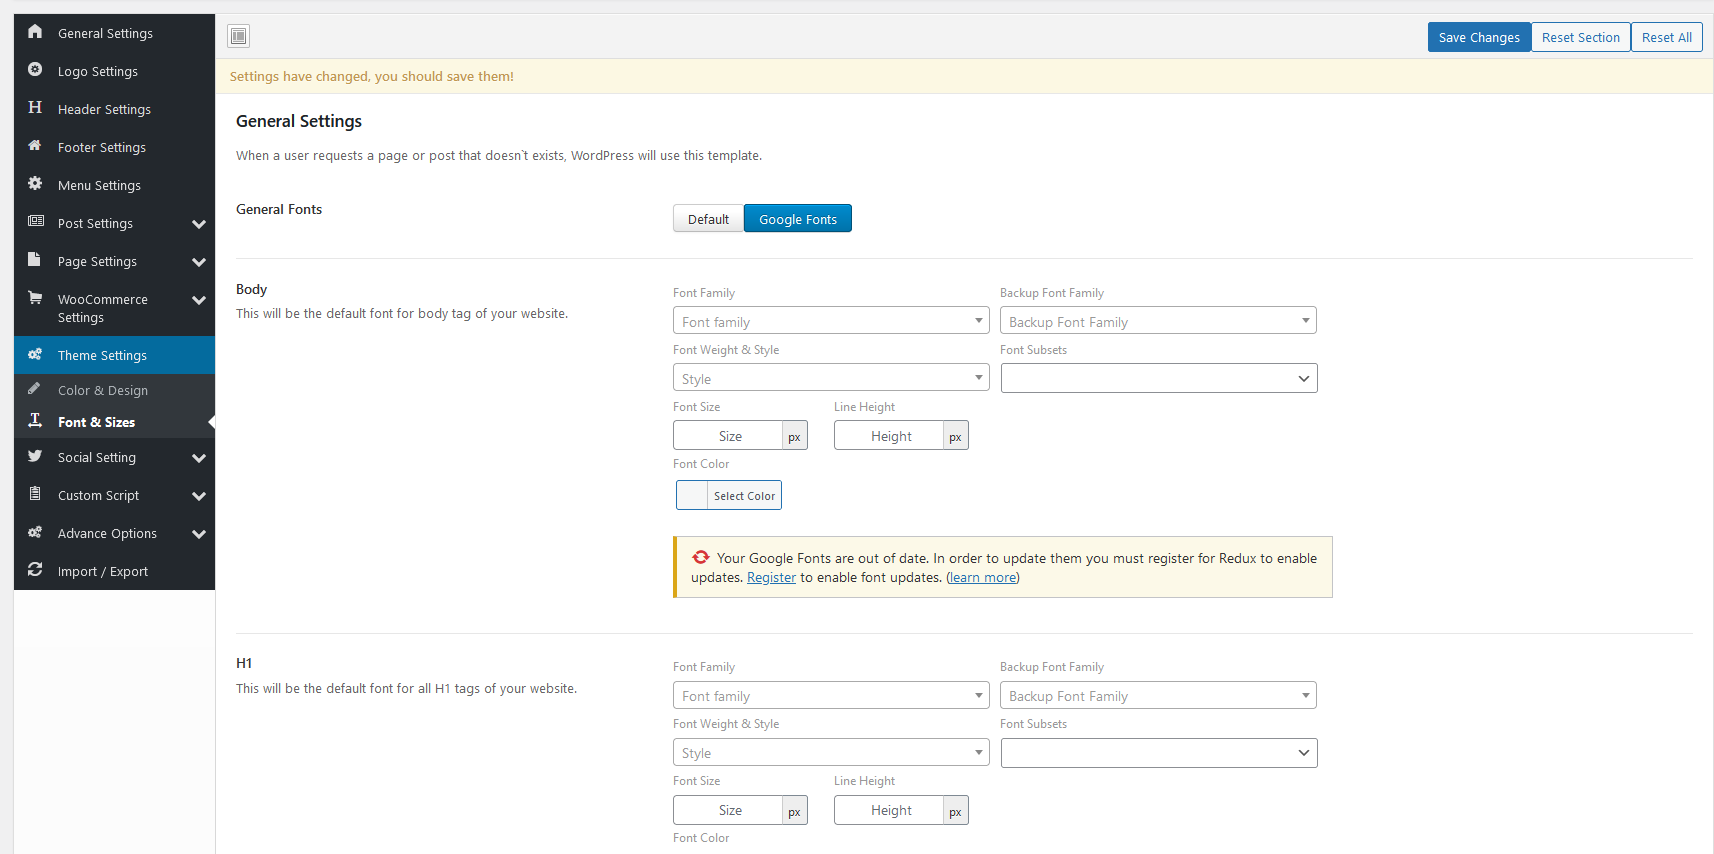Select the Google Fonts option
The height and width of the screenshot is (854, 1714).
coord(798,219)
